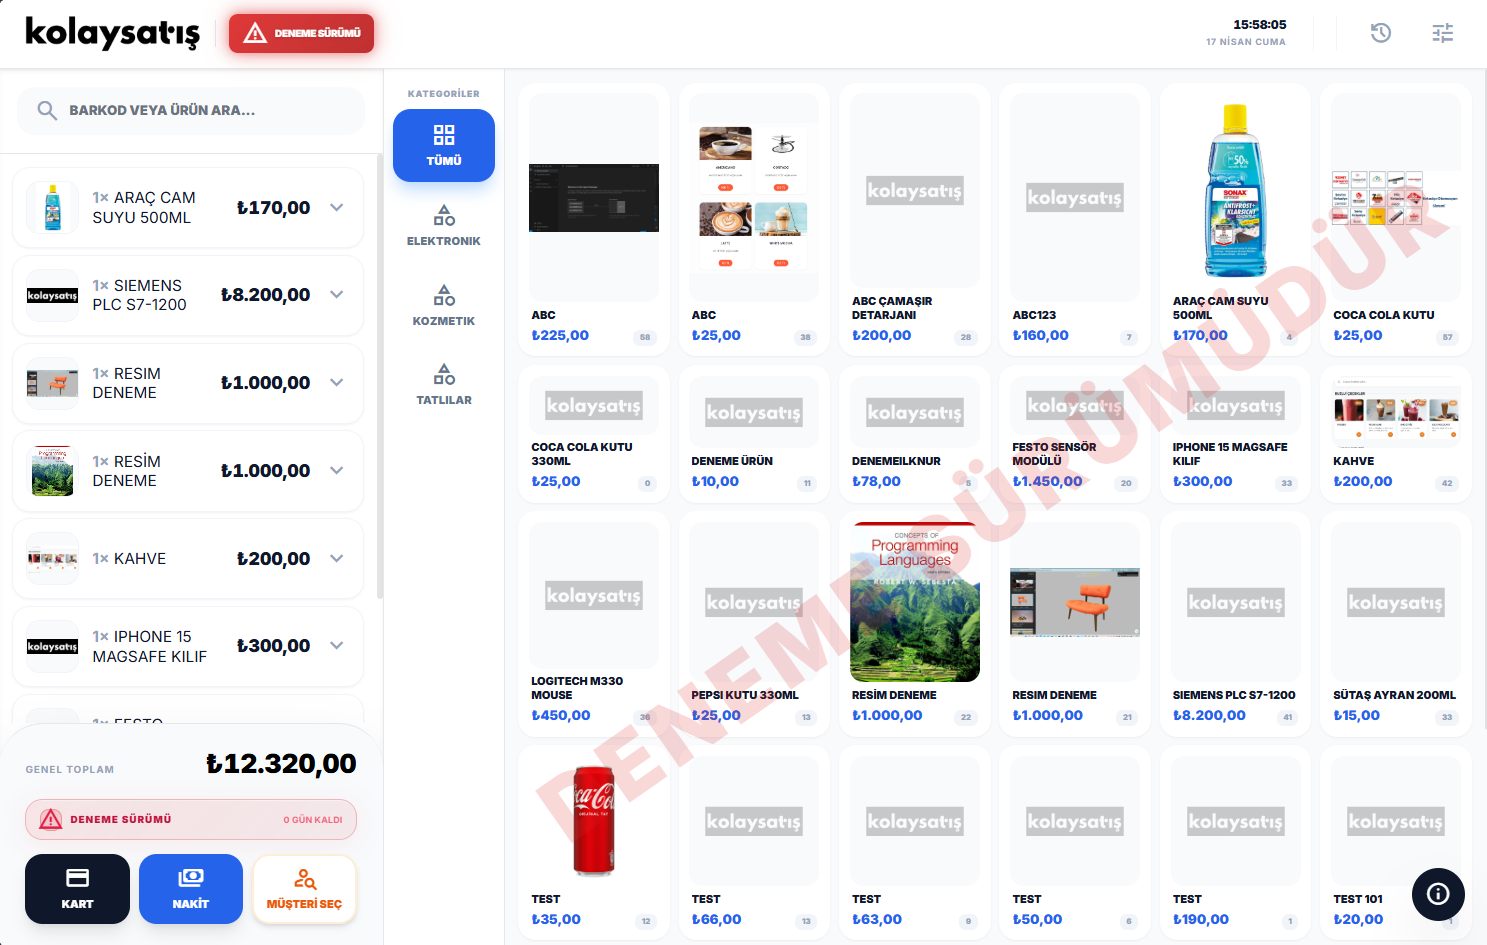Add ABC123 product to cart

1075,219
